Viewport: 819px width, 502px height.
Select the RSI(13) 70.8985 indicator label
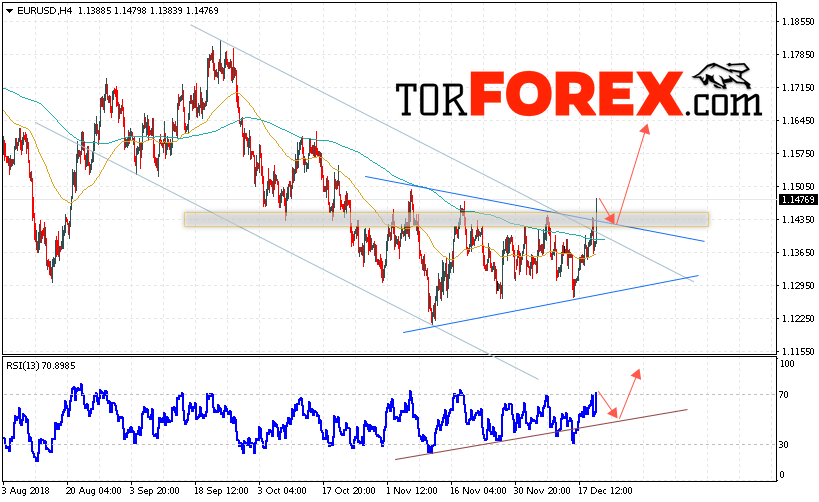41,366
